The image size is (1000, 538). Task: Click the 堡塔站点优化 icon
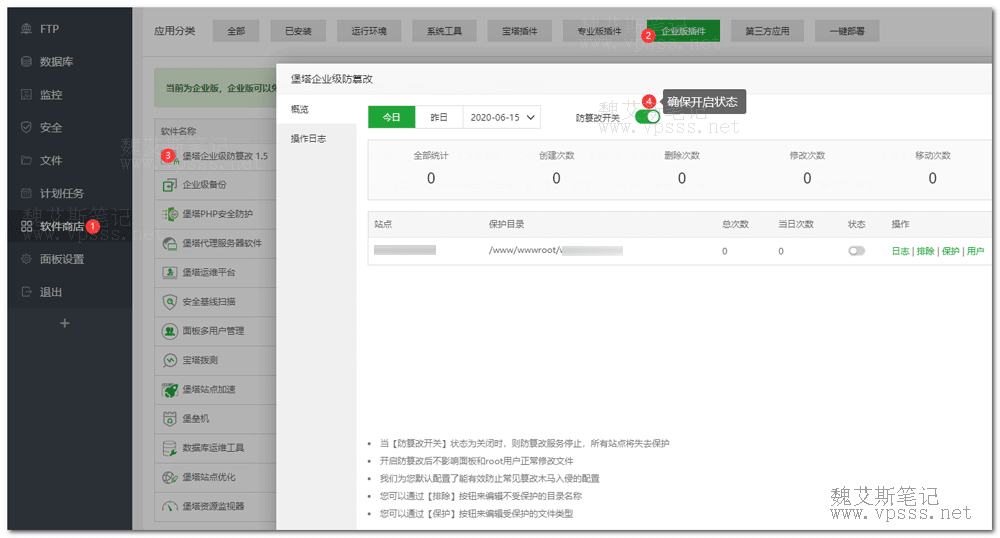170,477
